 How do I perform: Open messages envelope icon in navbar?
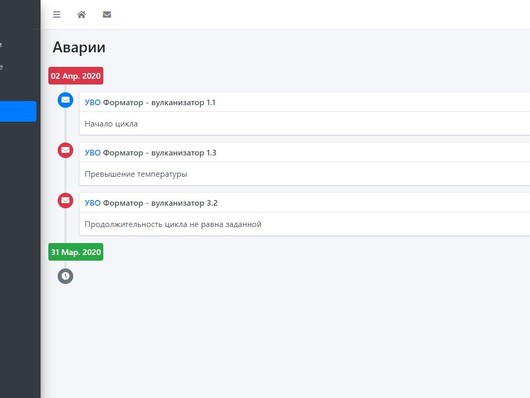click(x=107, y=15)
